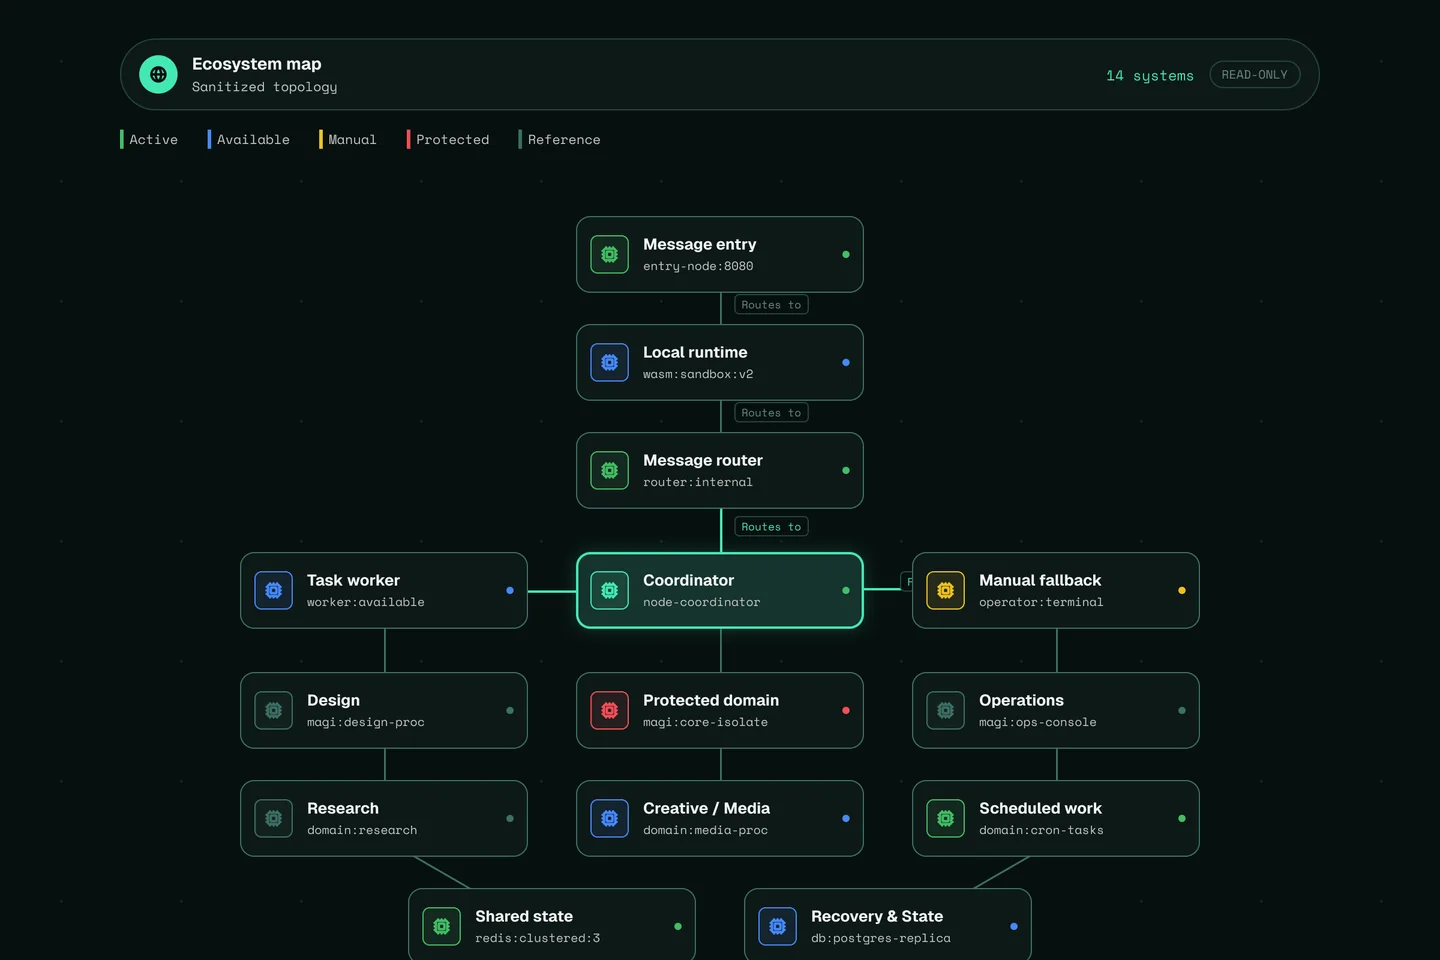Click the magi:core-isolate text
Image resolution: width=1440 pixels, height=960 pixels.
pyautogui.click(x=705, y=722)
